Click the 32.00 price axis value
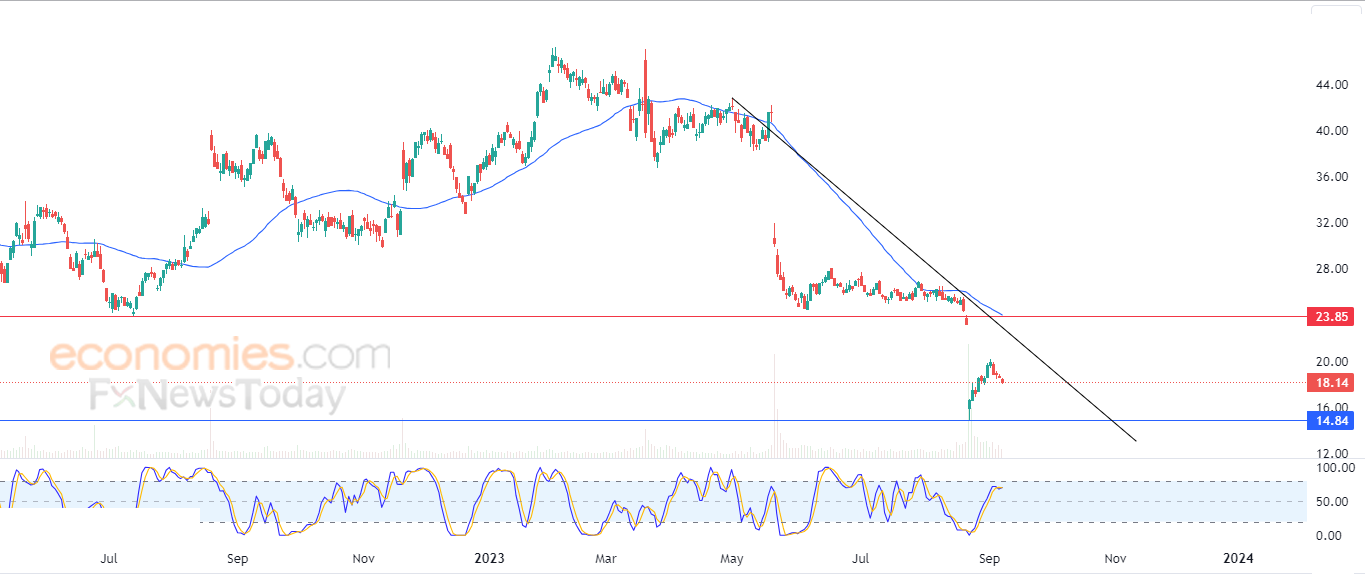Screen dimensions: 1365x576 (x=1333, y=223)
